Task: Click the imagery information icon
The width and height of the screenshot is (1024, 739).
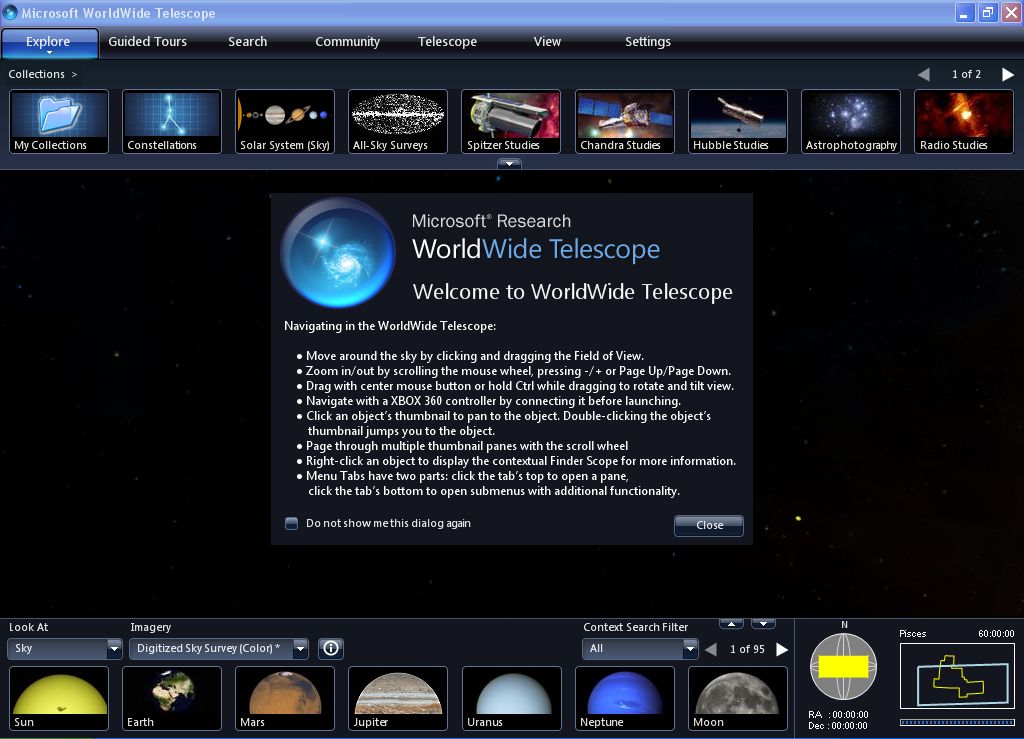Action: 331,648
